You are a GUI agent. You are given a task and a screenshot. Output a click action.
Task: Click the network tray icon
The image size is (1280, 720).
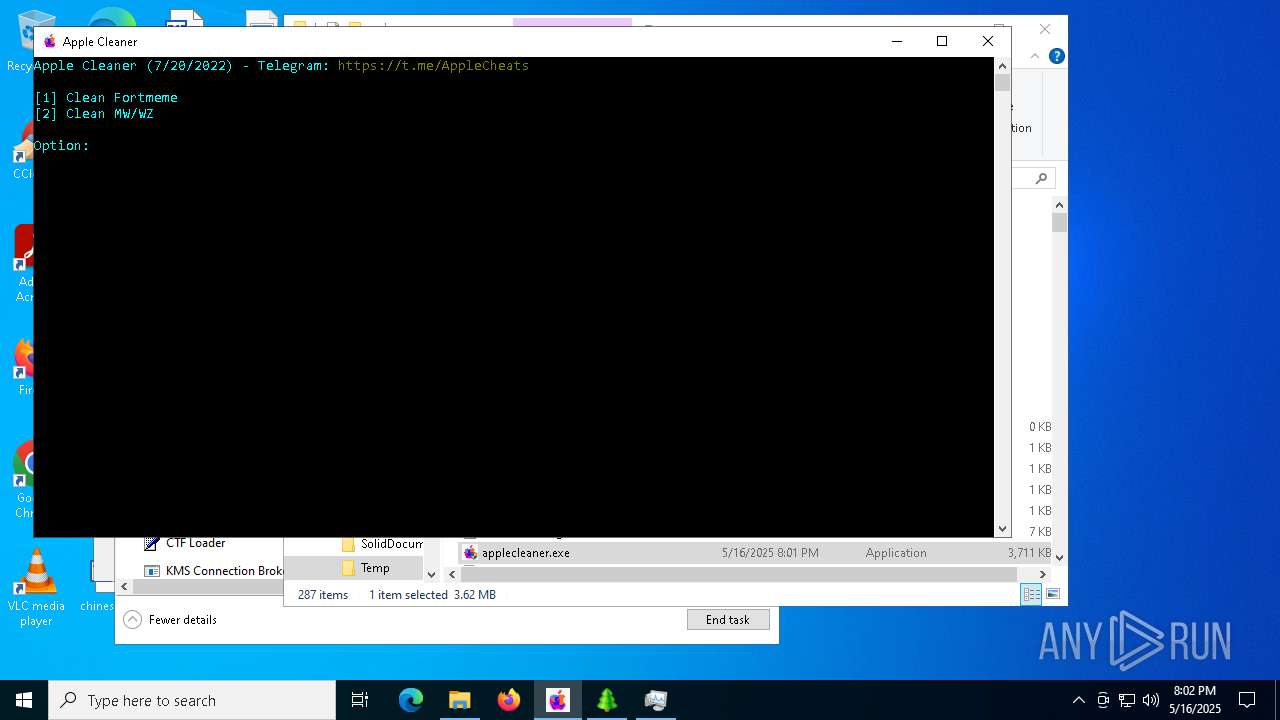(1127, 700)
